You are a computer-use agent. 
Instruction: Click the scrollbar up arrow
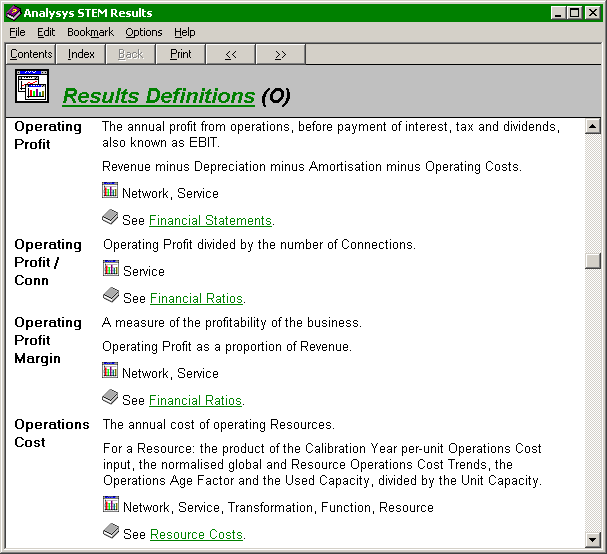(x=593, y=126)
